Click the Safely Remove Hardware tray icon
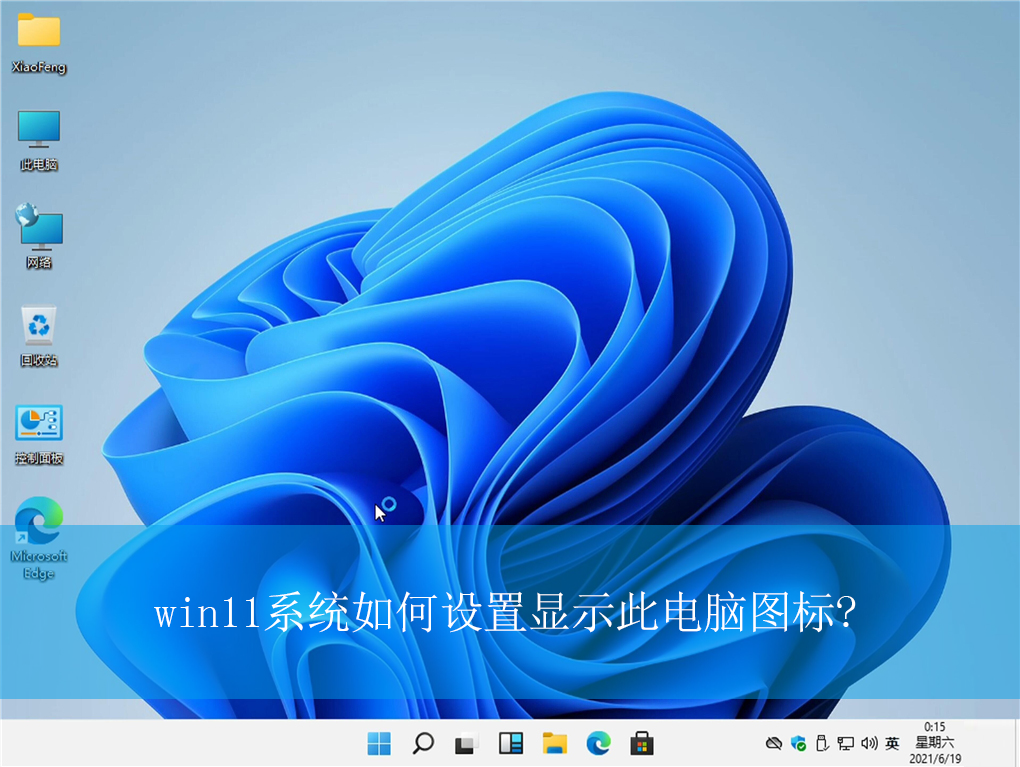Screen dimensions: 1020x767 click(821, 743)
